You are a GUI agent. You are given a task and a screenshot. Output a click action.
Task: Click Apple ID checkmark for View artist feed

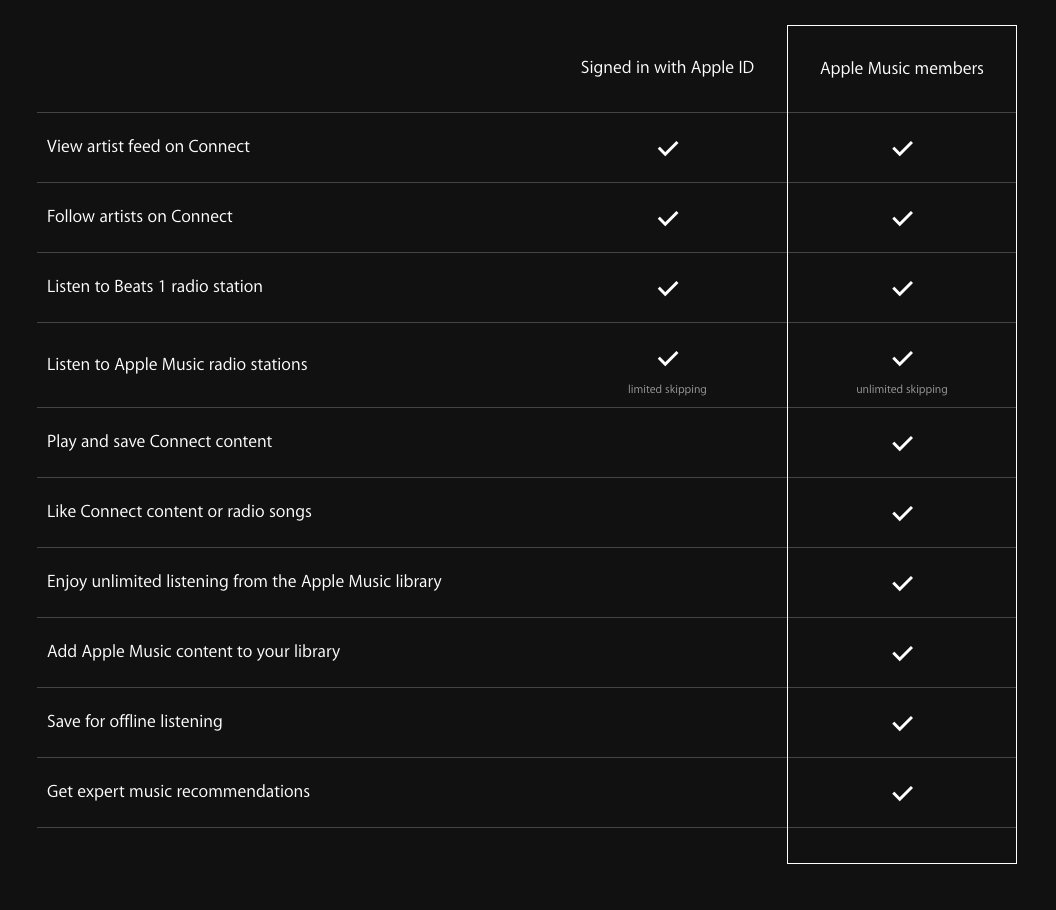pos(667,148)
